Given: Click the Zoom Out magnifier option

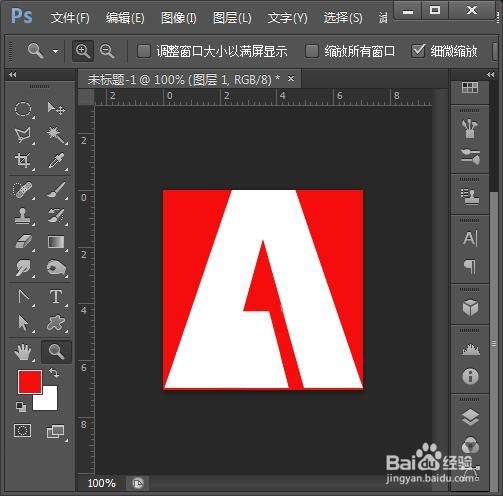Looking at the screenshot, I should (107, 51).
